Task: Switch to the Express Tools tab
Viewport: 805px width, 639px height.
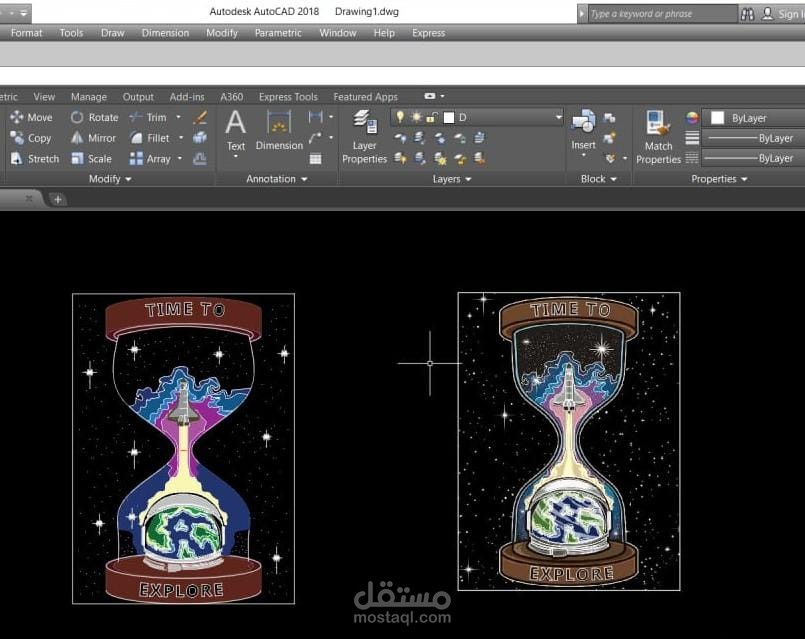Action: (288, 96)
